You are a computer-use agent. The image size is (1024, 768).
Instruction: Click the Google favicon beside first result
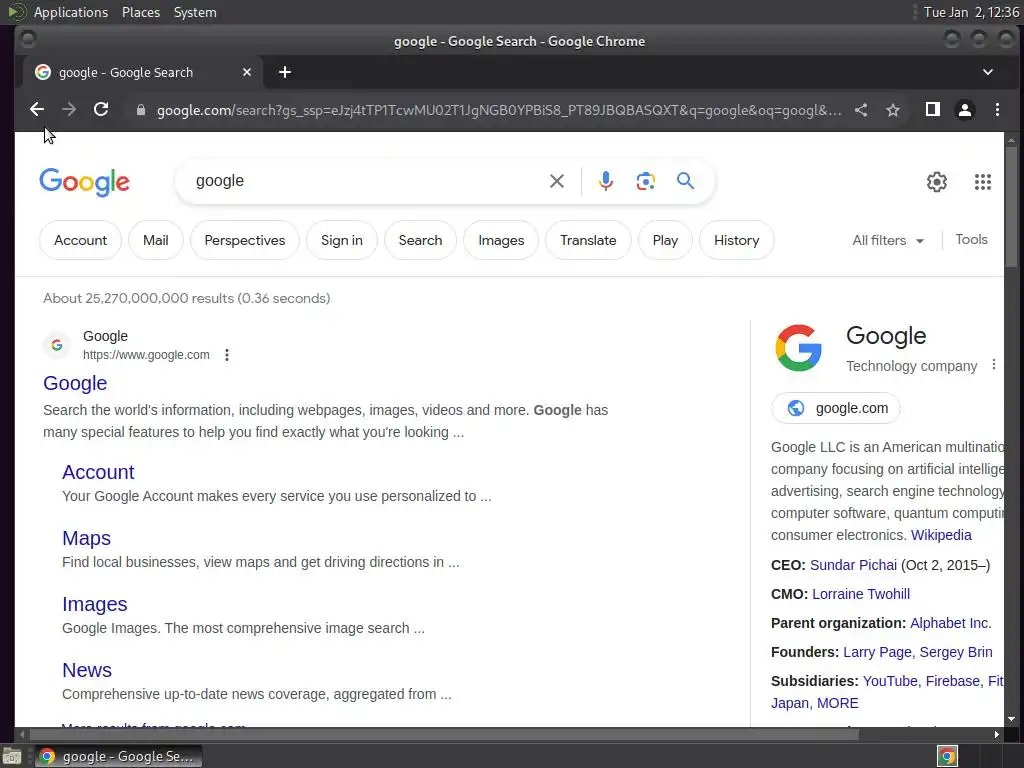click(57, 345)
